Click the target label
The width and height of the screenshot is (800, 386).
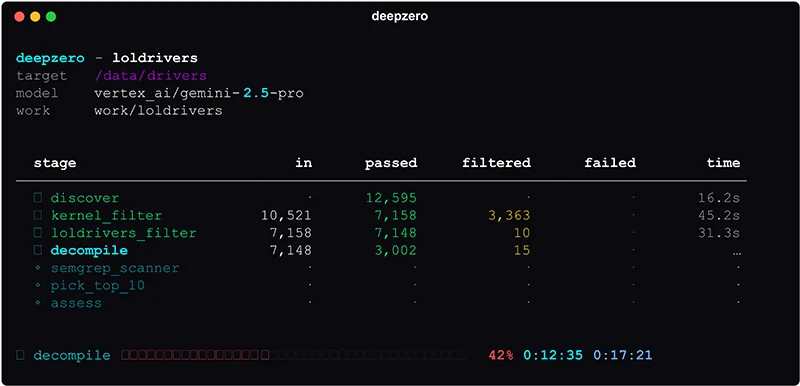coord(42,76)
